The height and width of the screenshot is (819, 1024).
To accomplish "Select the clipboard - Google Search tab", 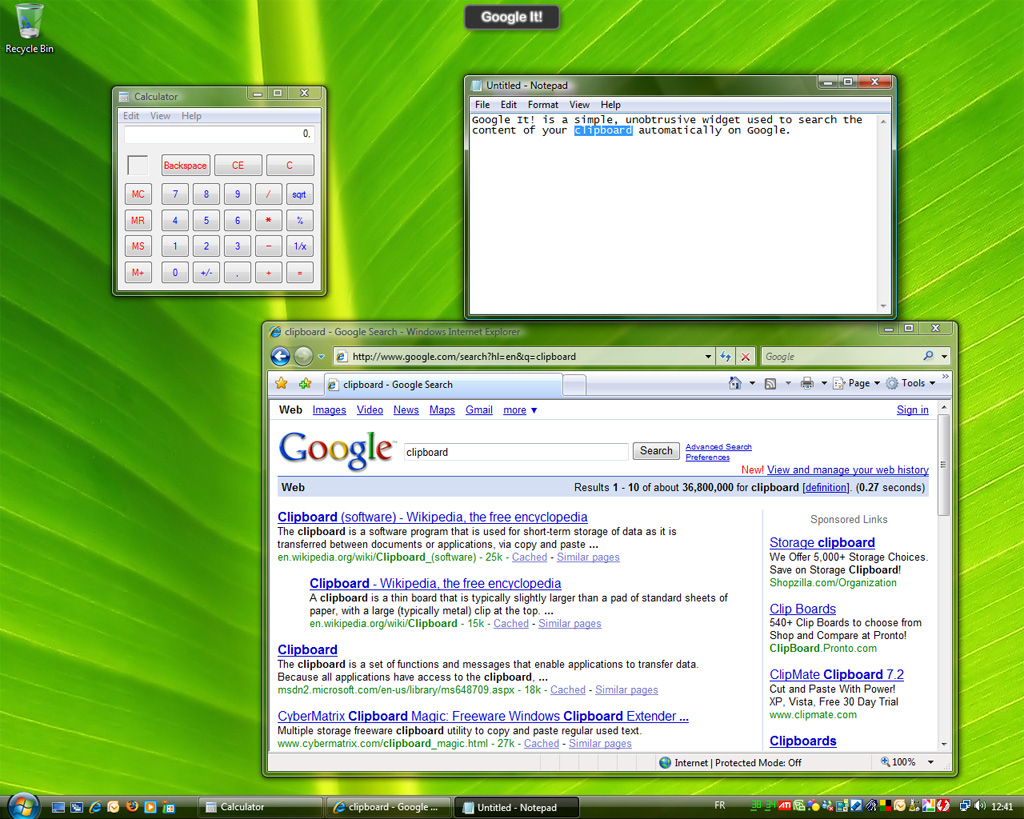I will click(443, 385).
